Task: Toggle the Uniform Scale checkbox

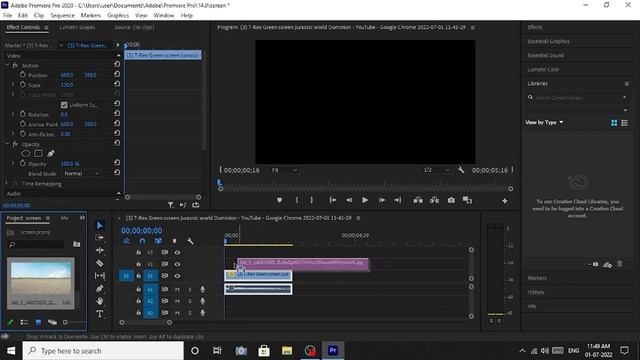Action: (64, 105)
